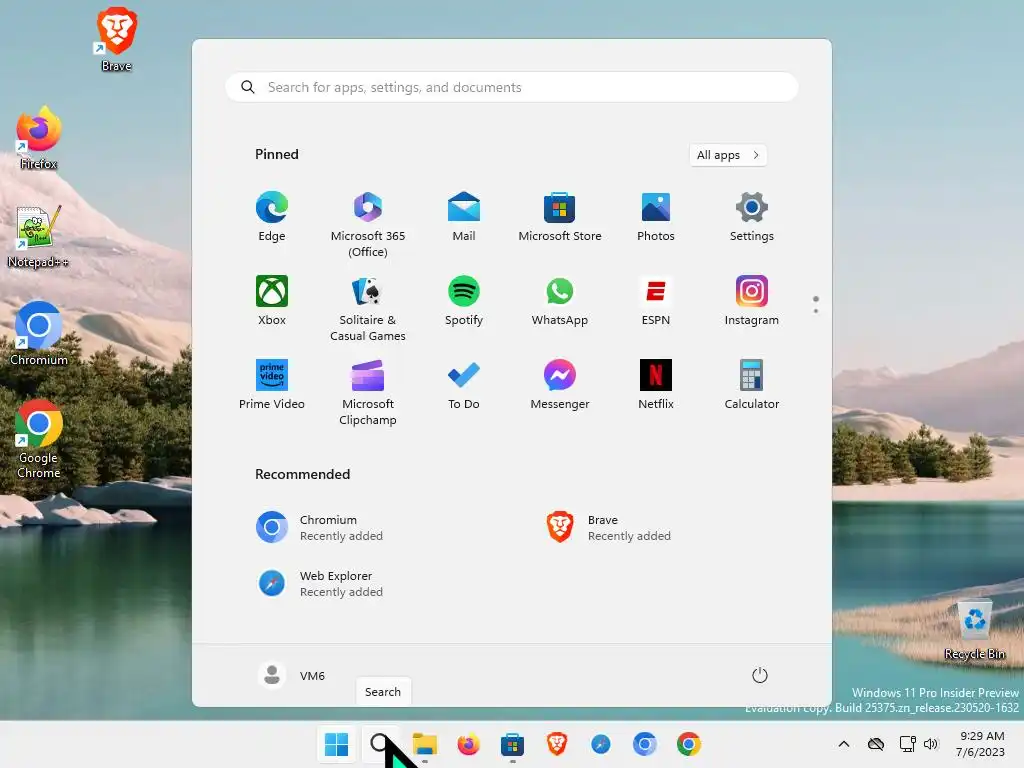Select the Notepad++ desktop shortcut
Viewport: 1024px width, 768px height.
[38, 236]
